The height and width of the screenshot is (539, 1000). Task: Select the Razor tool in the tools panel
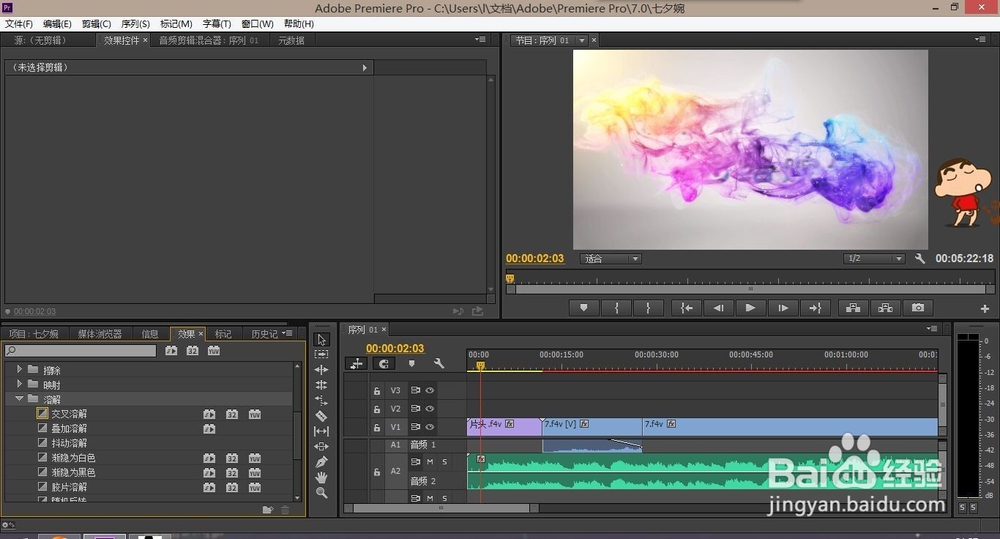point(321,416)
